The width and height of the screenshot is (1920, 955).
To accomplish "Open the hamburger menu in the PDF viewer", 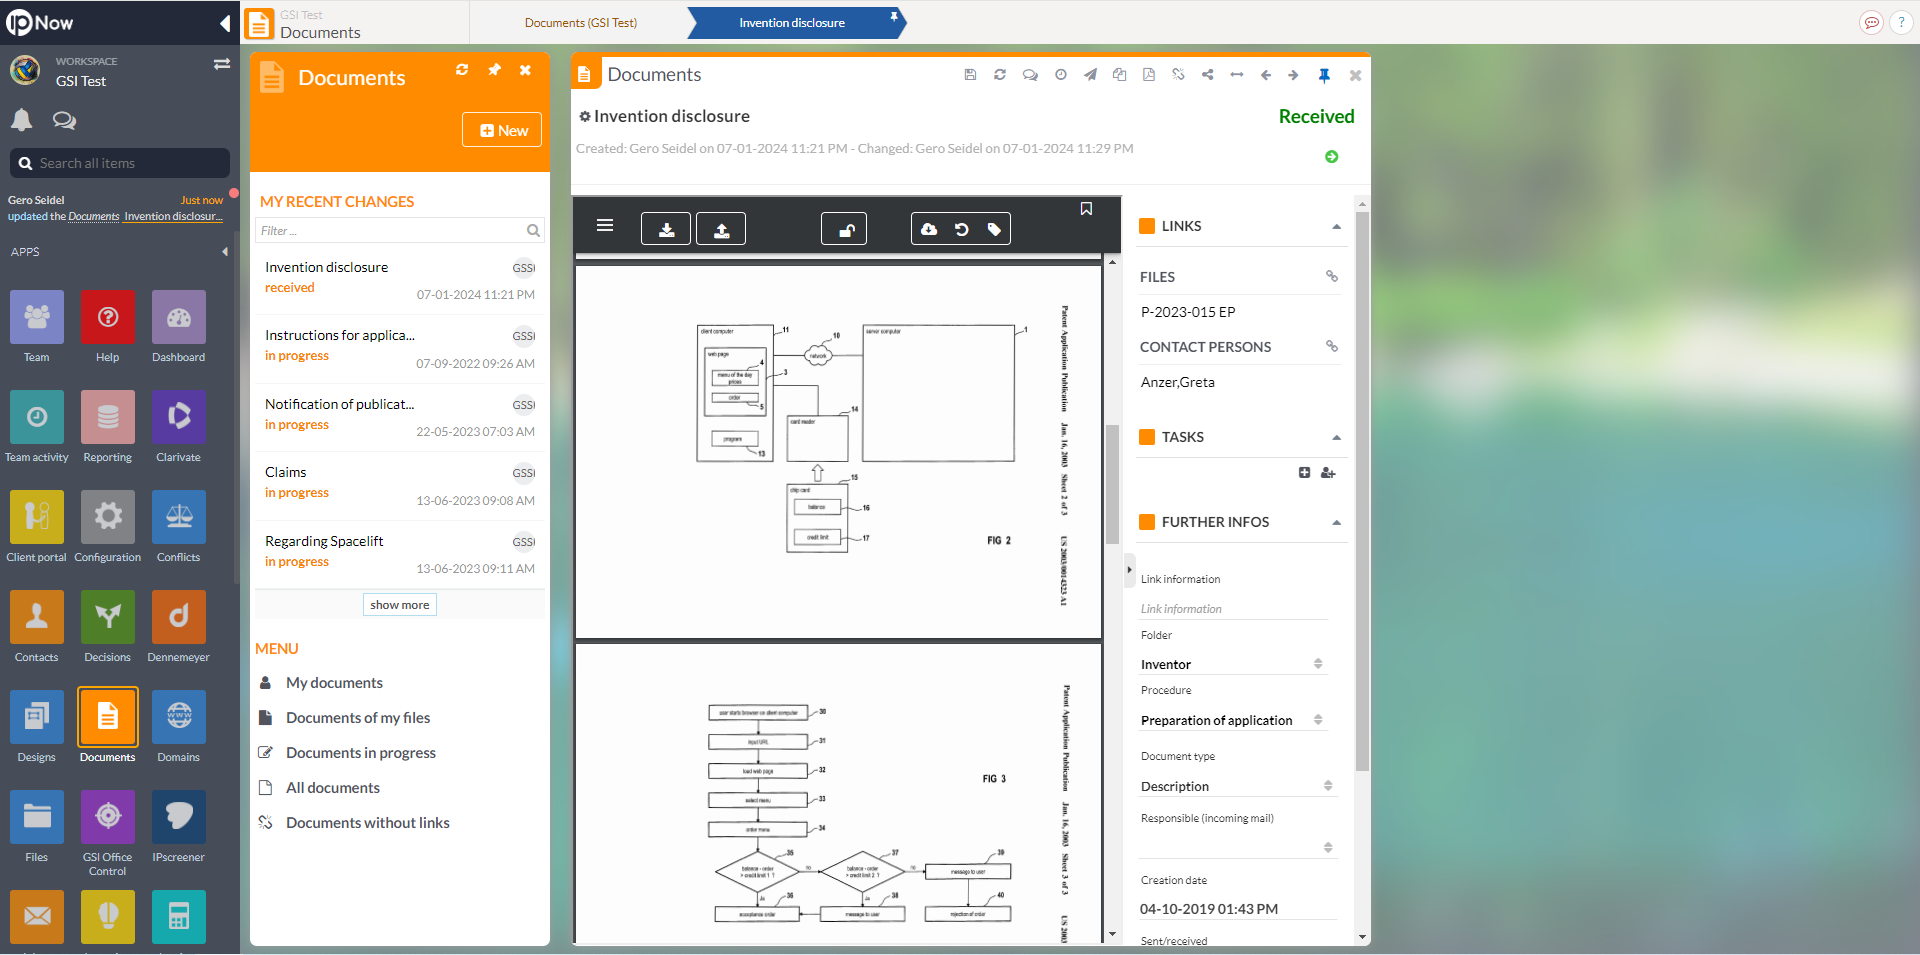I will 605,225.
